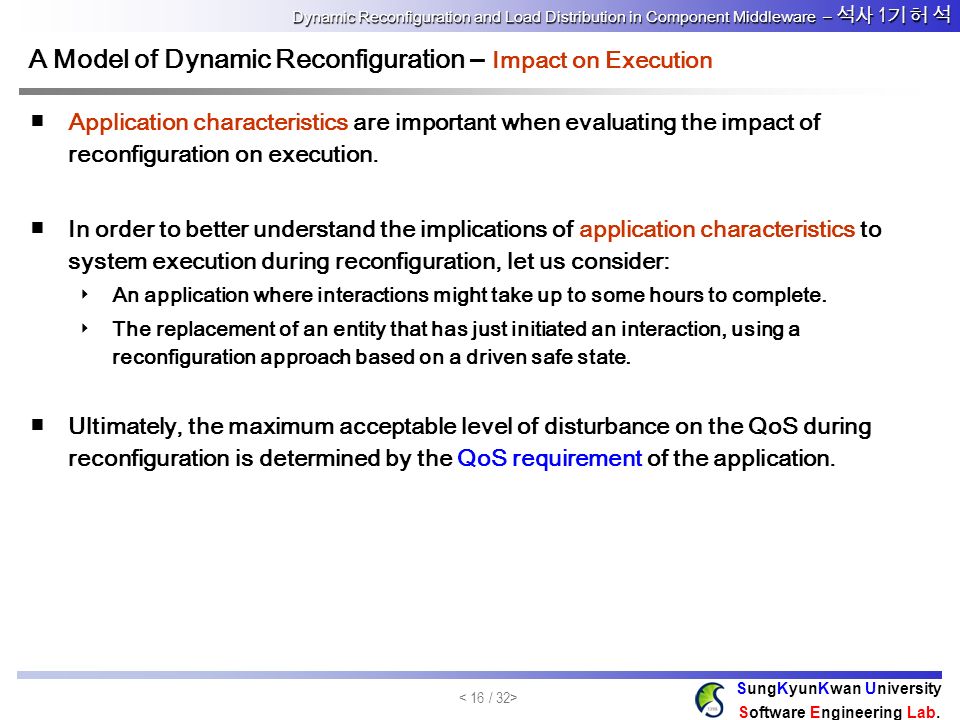Click the arrow bullet before 'The replacement of'

coord(85,328)
